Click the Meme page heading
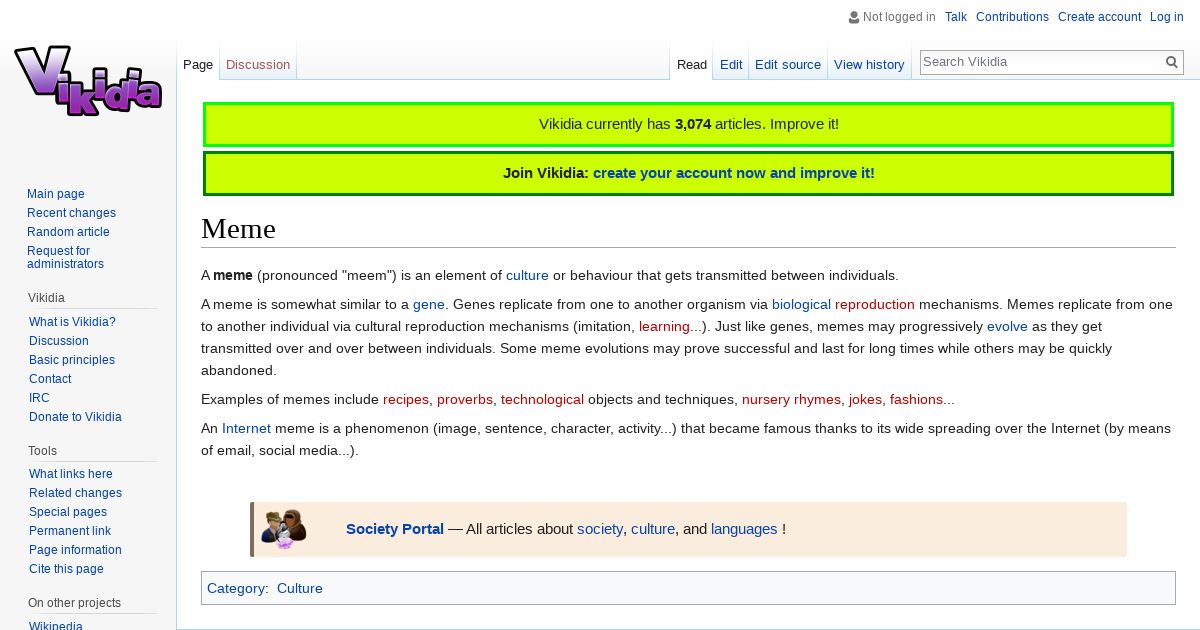This screenshot has width=1200, height=630. coord(238,228)
